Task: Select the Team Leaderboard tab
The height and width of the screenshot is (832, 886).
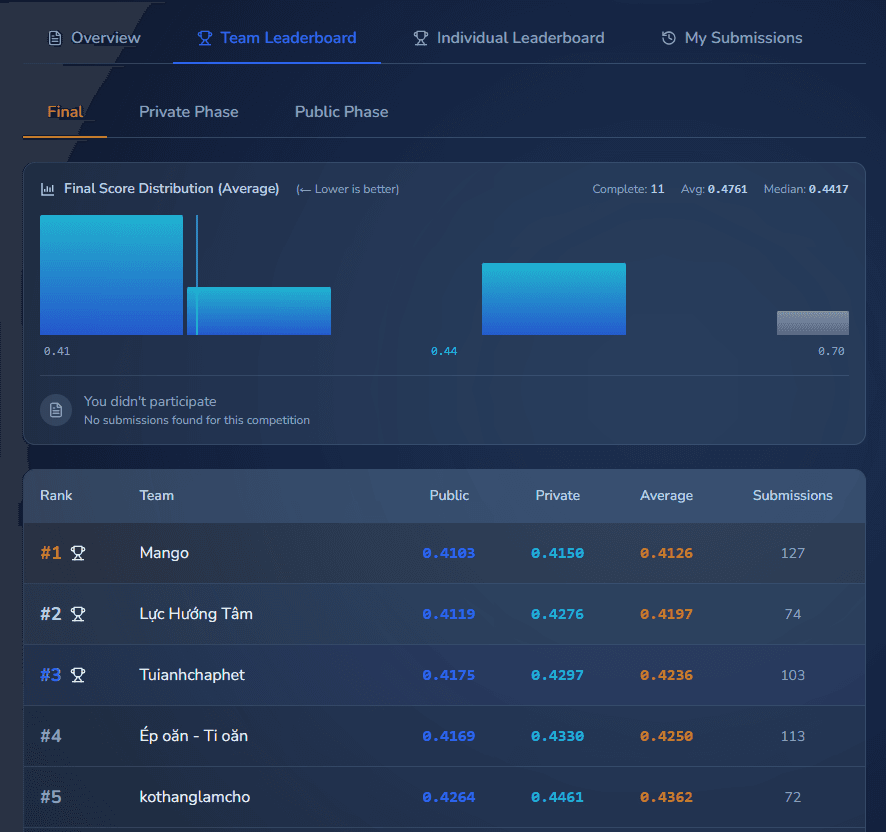Action: click(277, 38)
